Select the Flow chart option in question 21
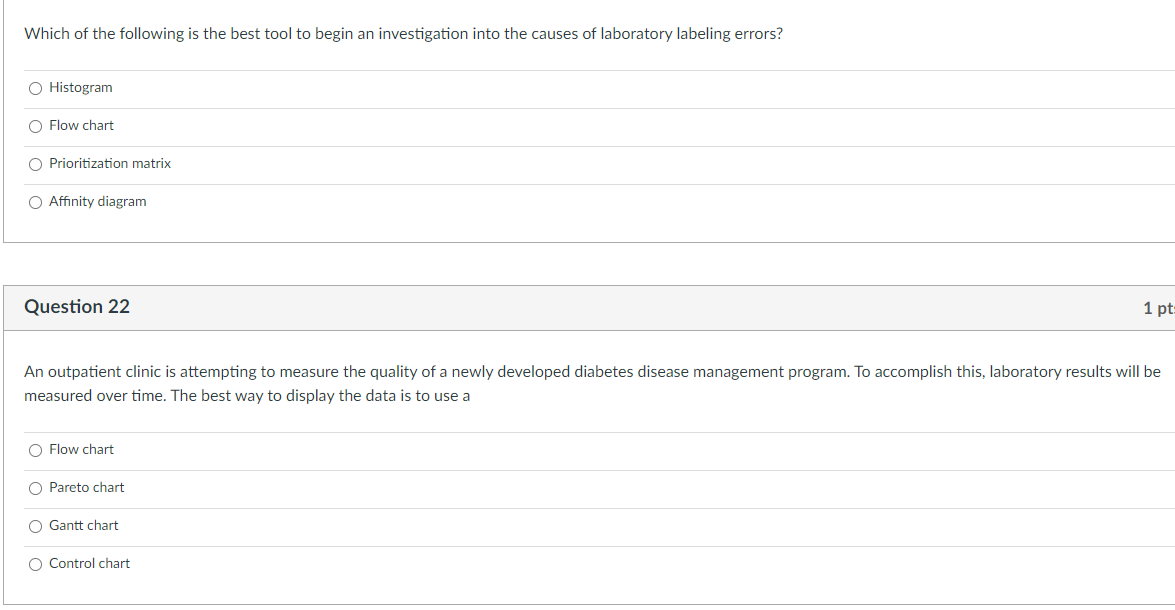Image resolution: width=1175 pixels, height=610 pixels. pyautogui.click(x=35, y=126)
